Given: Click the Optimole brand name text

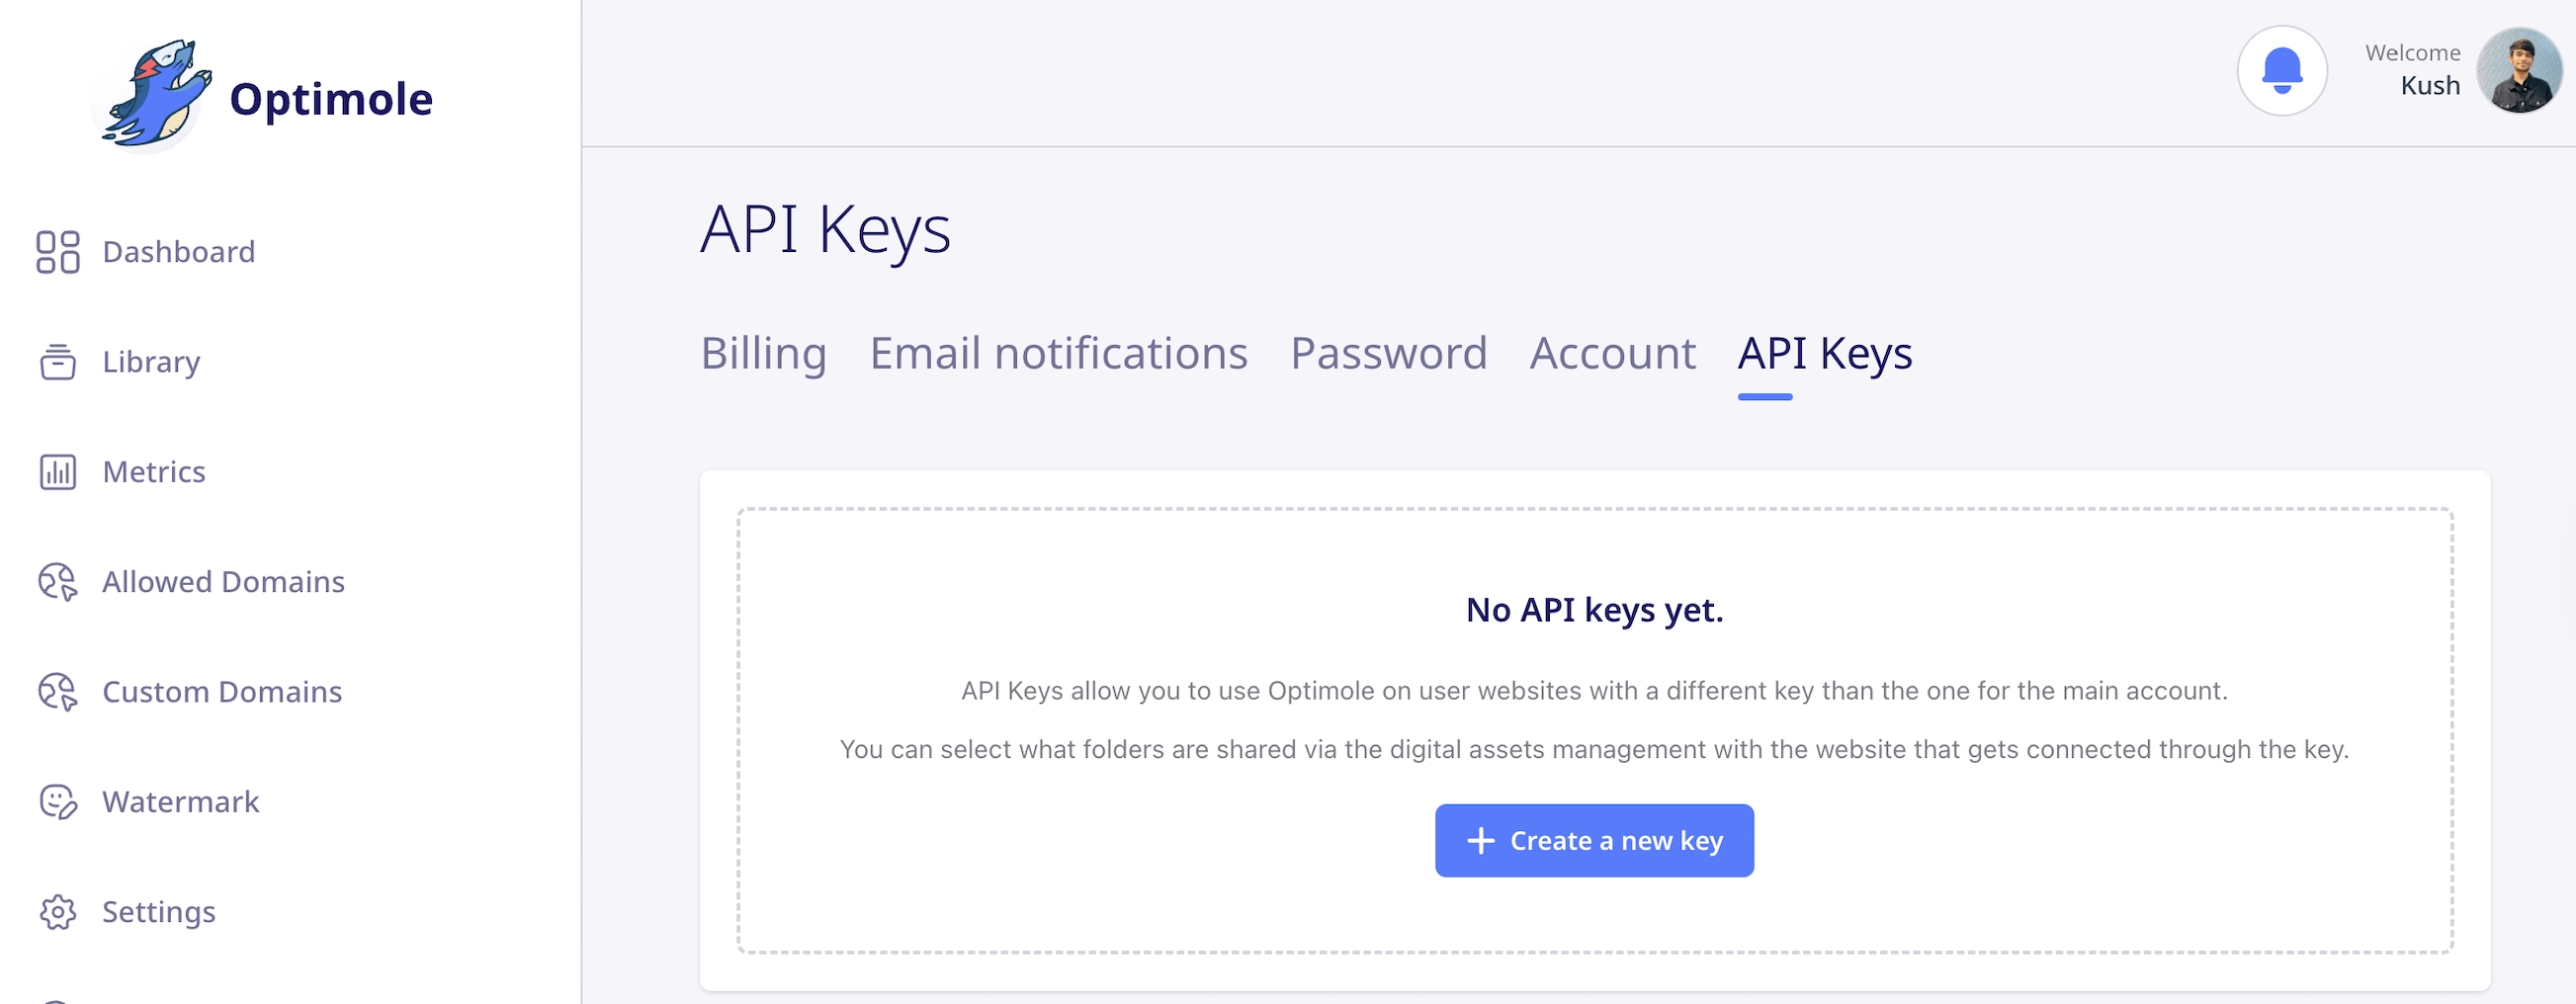Looking at the screenshot, I should tap(331, 99).
